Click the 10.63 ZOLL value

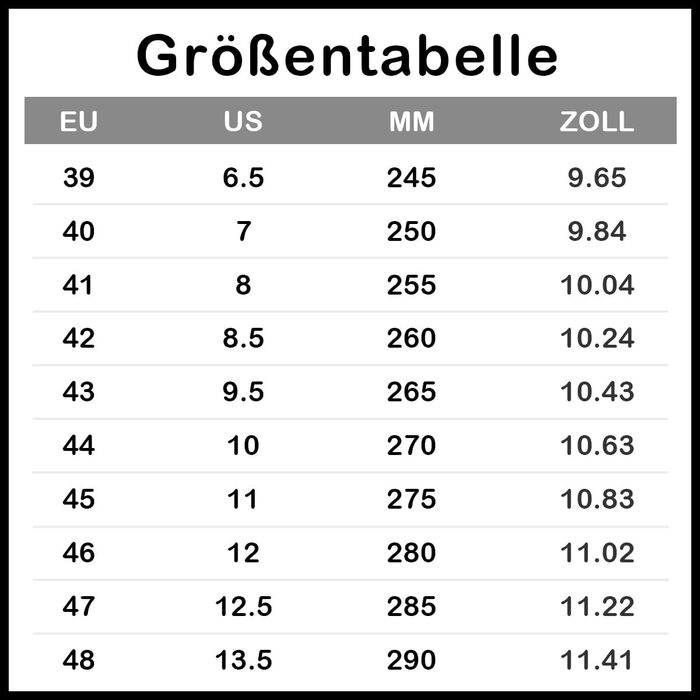596,445
